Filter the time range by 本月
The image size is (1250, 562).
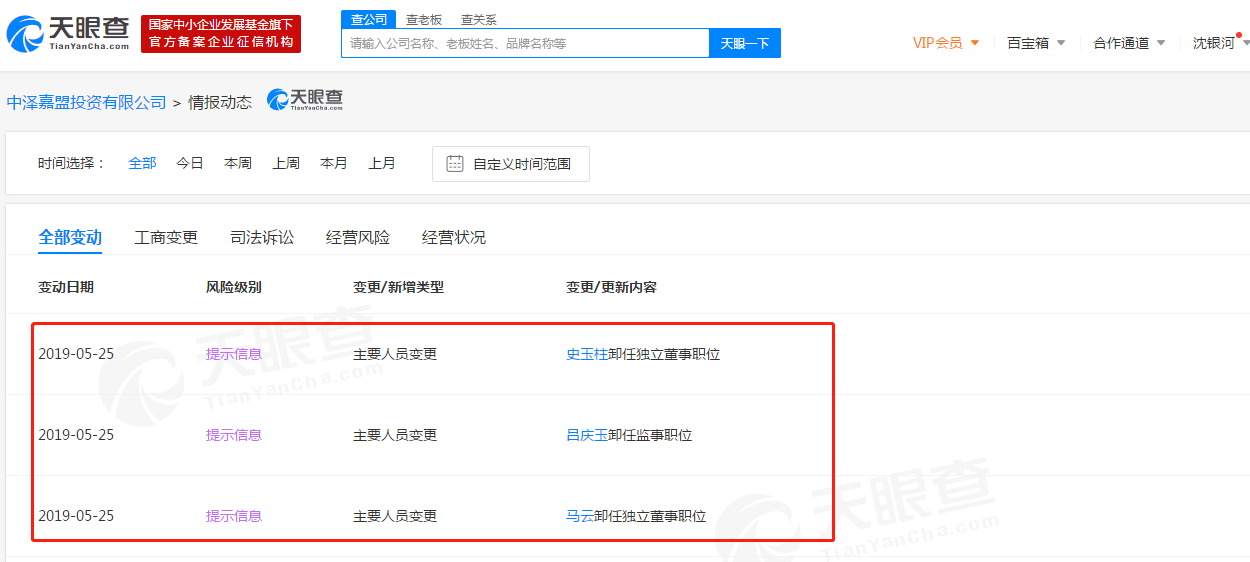click(334, 163)
